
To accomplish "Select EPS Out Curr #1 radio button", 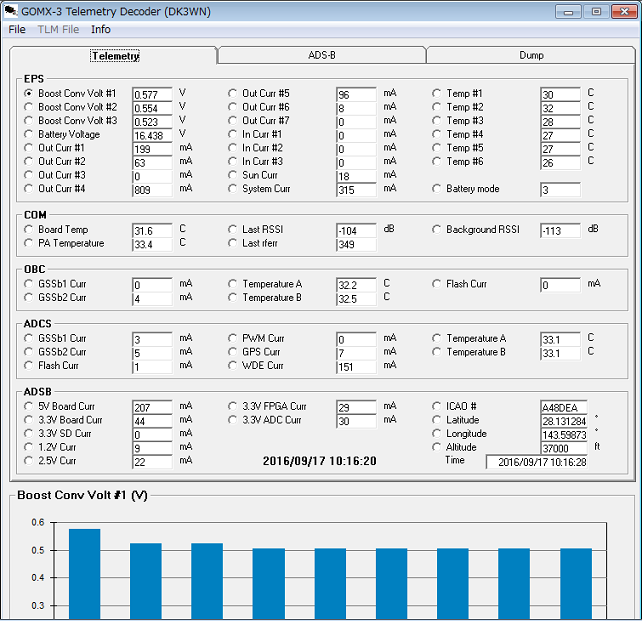I will point(28,148).
